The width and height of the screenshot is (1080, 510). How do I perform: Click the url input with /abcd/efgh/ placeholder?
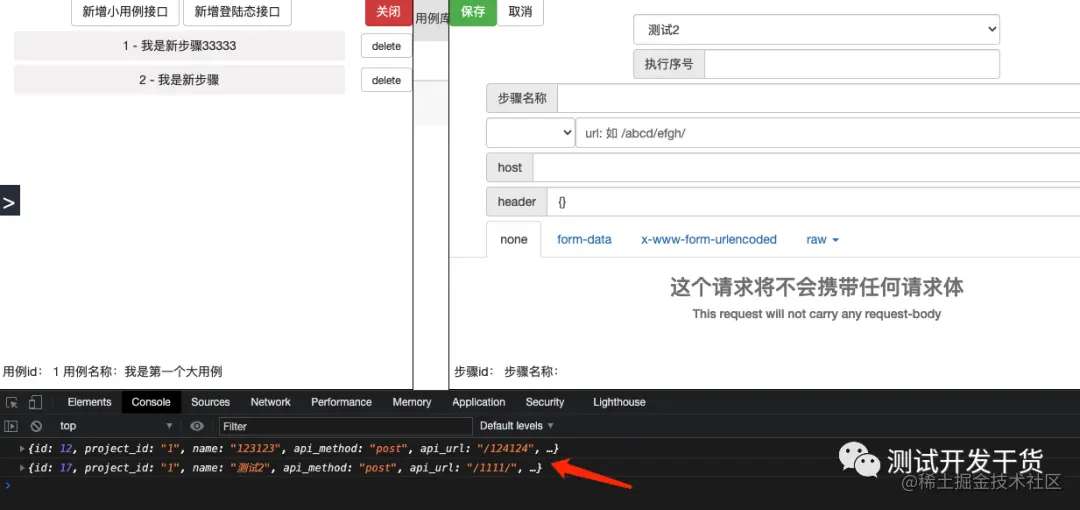(x=827, y=133)
